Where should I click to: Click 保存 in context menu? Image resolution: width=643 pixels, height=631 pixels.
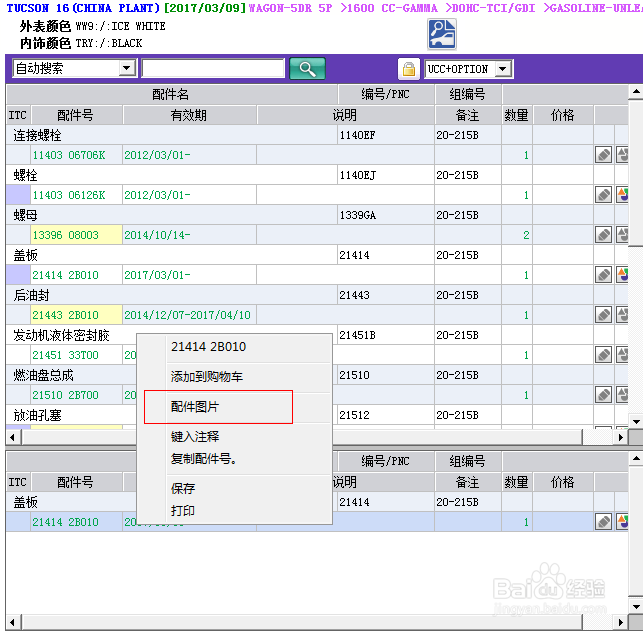(183, 488)
